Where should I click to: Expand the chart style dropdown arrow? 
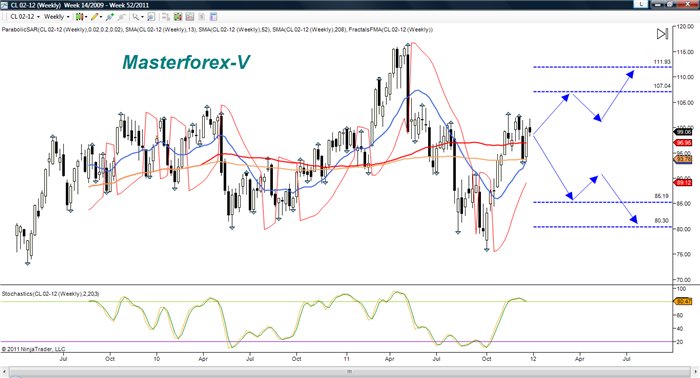click(86, 17)
